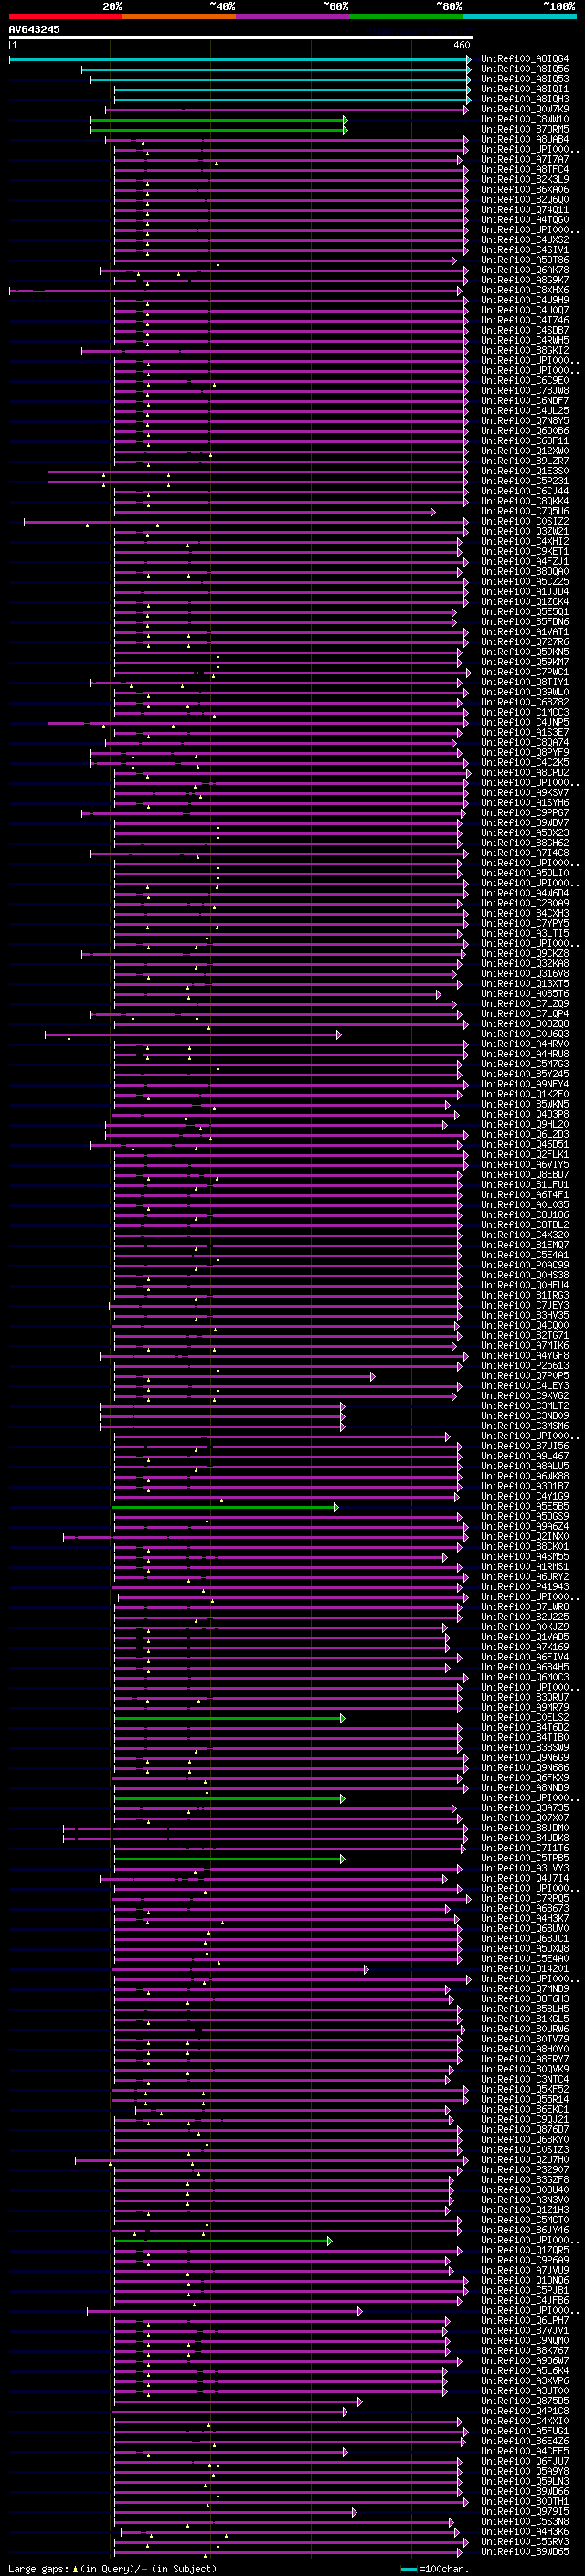This screenshot has width=585, height=2576.
Task: Open hit UniRef100_A8IQH3
Action: click(525, 99)
